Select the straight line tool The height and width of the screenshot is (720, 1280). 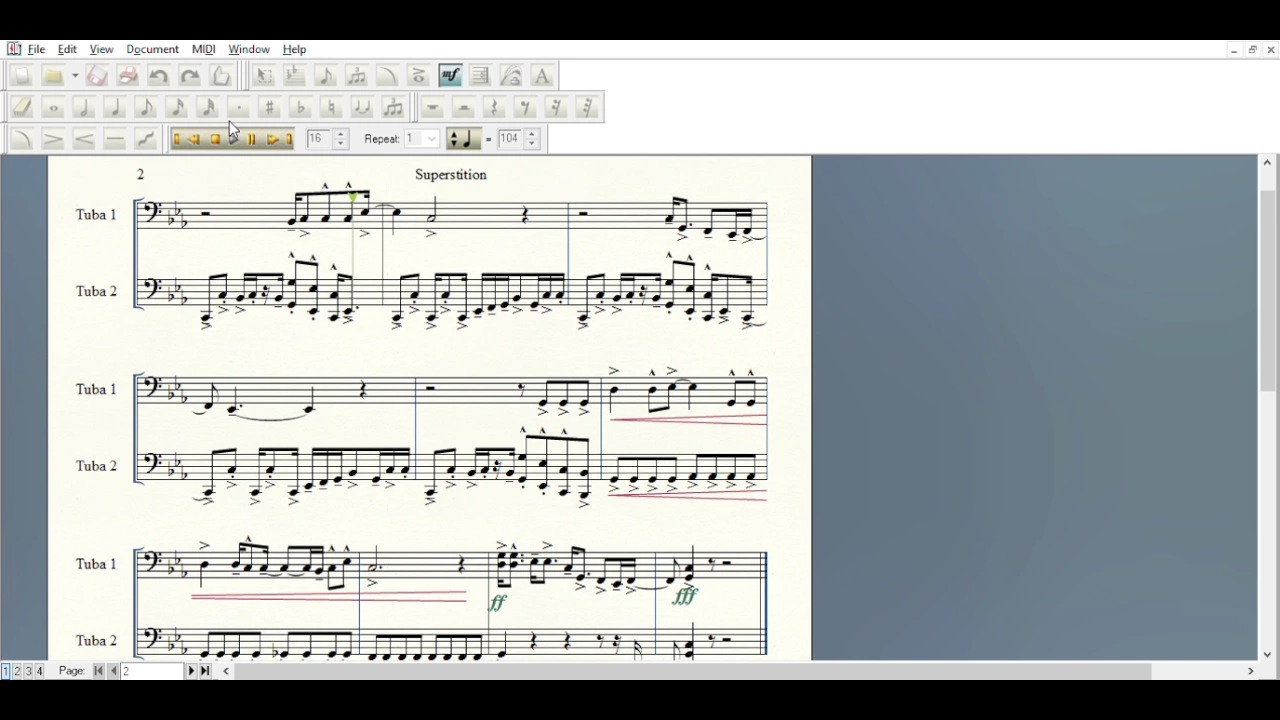coord(115,139)
